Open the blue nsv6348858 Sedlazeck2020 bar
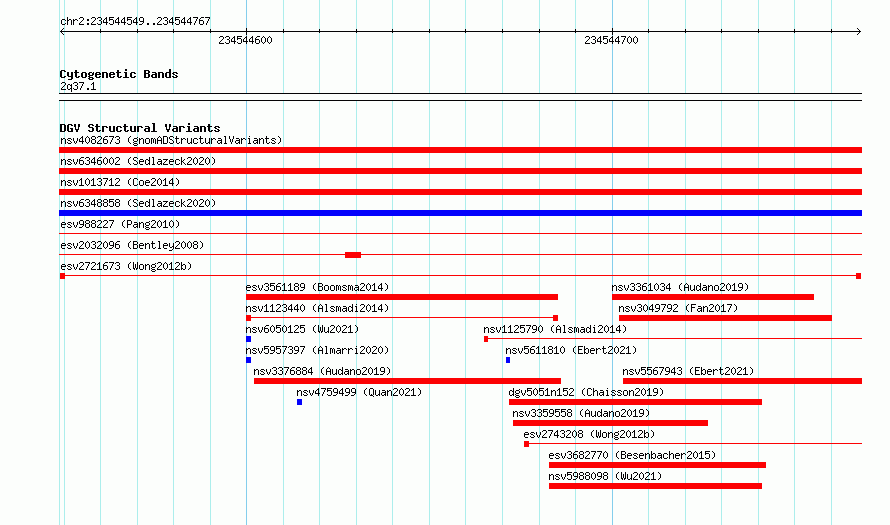This screenshot has height=525, width=890. 460,213
